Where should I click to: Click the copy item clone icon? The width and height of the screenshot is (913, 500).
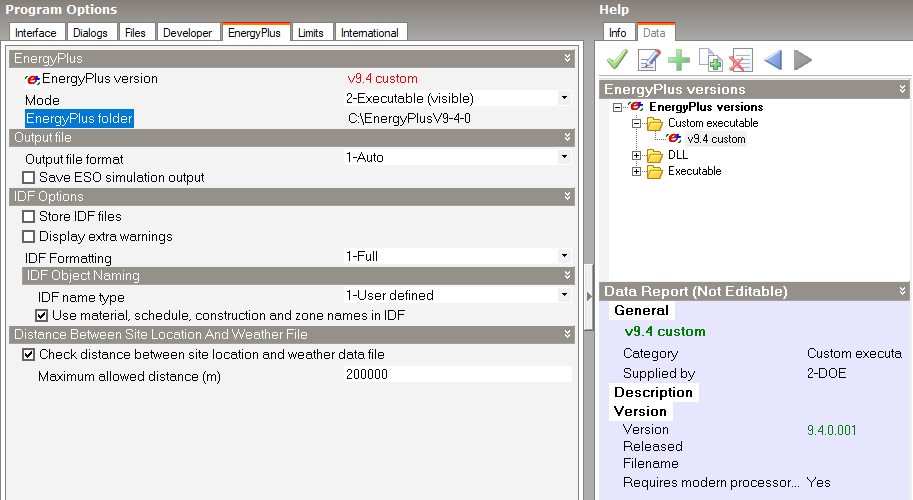711,61
